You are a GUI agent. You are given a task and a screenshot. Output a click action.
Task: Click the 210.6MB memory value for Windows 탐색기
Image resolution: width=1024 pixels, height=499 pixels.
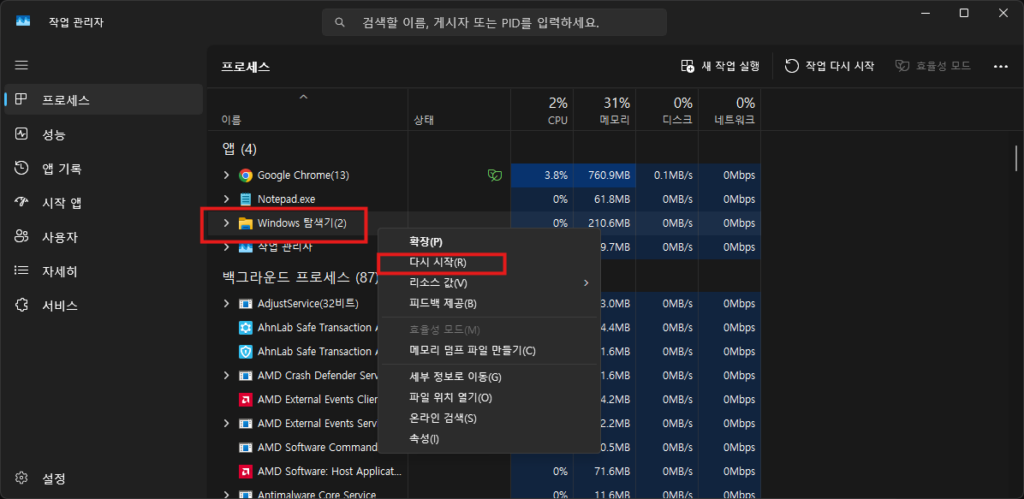pyautogui.click(x=604, y=223)
